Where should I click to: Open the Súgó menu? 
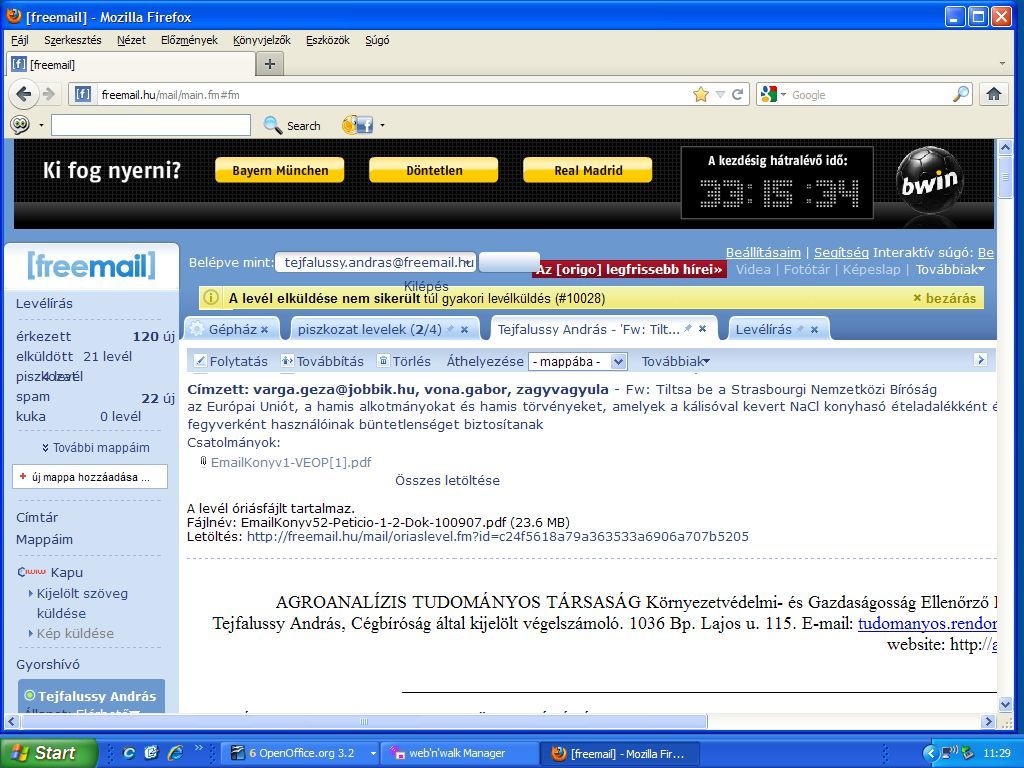[377, 40]
